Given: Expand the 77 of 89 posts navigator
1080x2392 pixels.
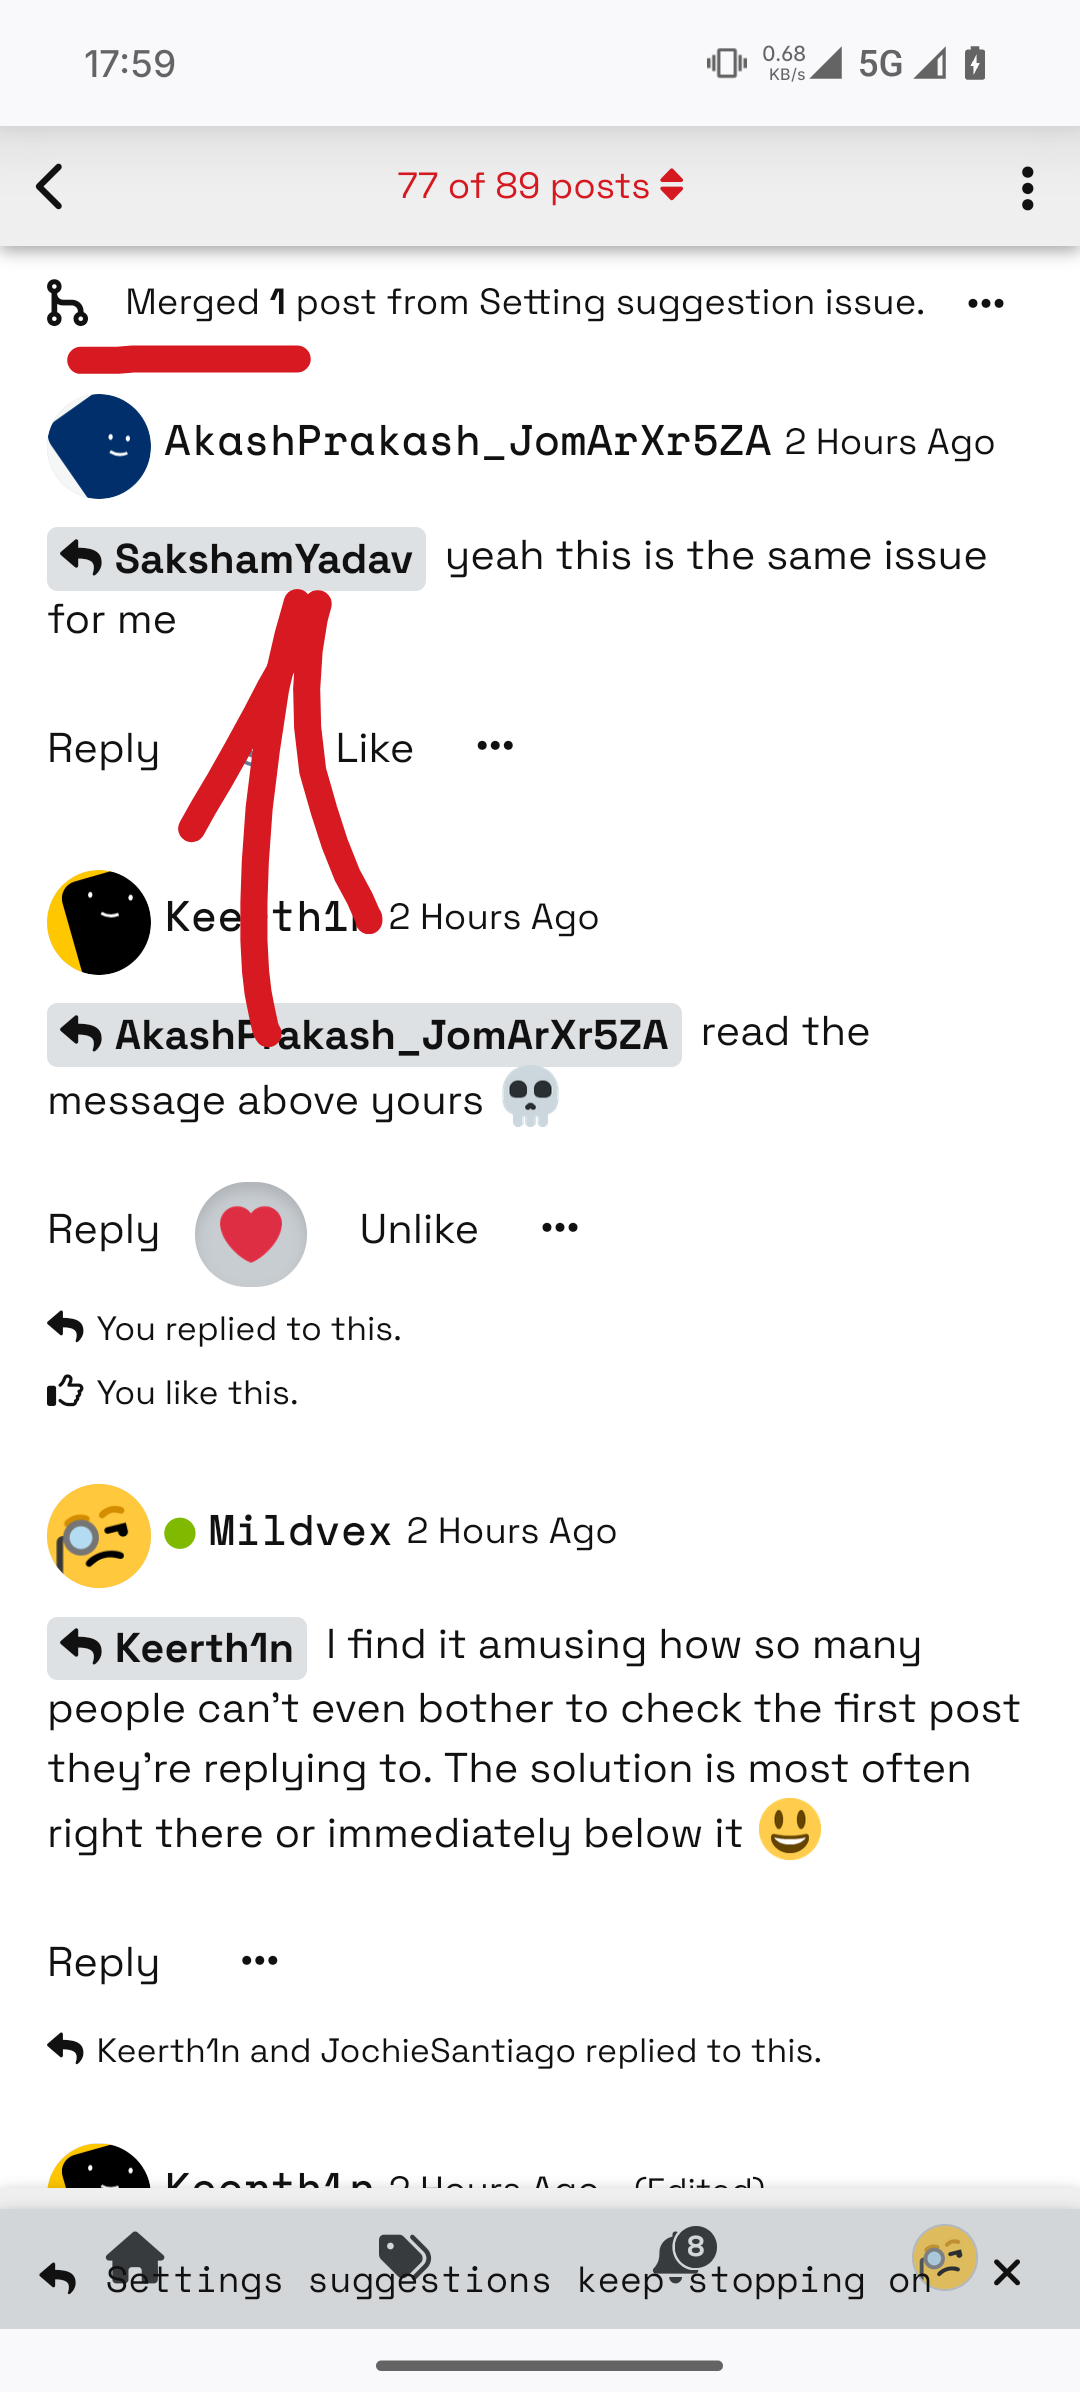Looking at the screenshot, I should pyautogui.click(x=540, y=186).
